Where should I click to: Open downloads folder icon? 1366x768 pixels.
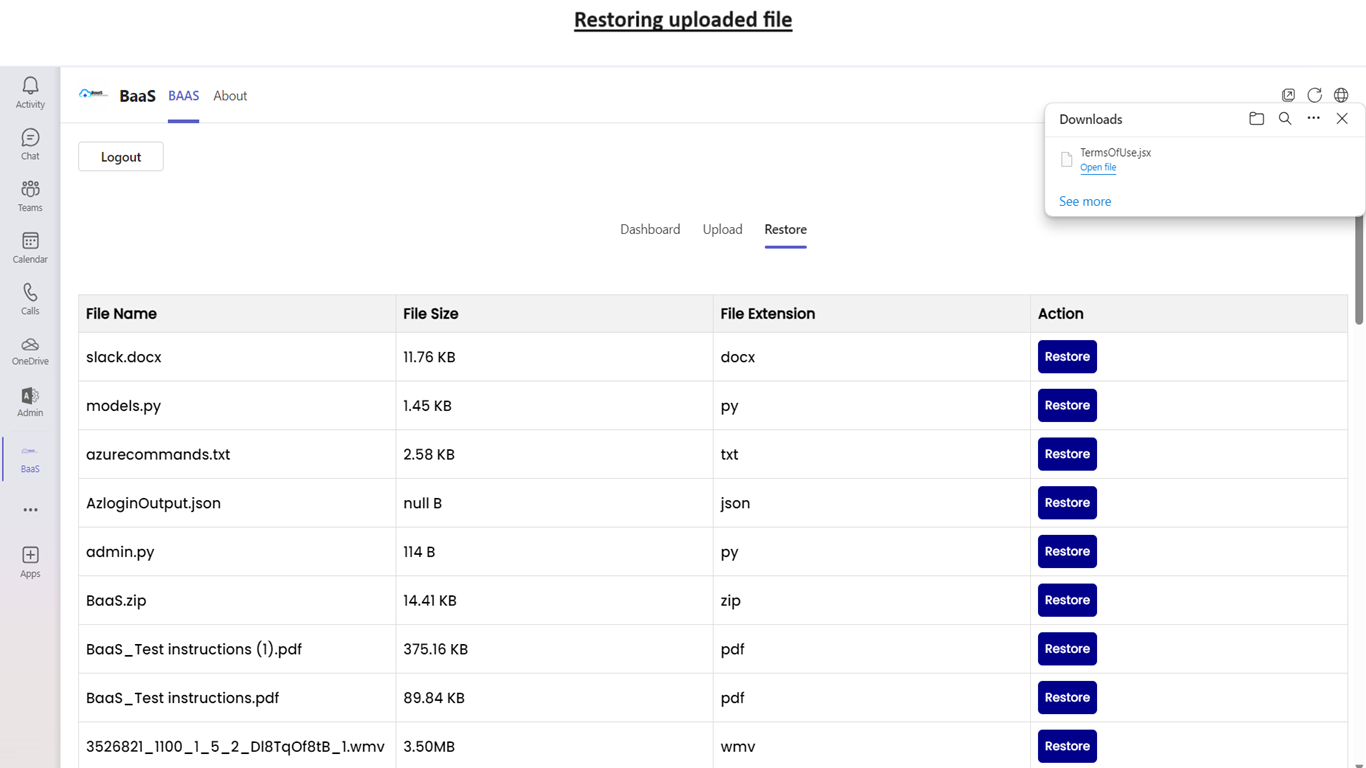click(x=1257, y=119)
